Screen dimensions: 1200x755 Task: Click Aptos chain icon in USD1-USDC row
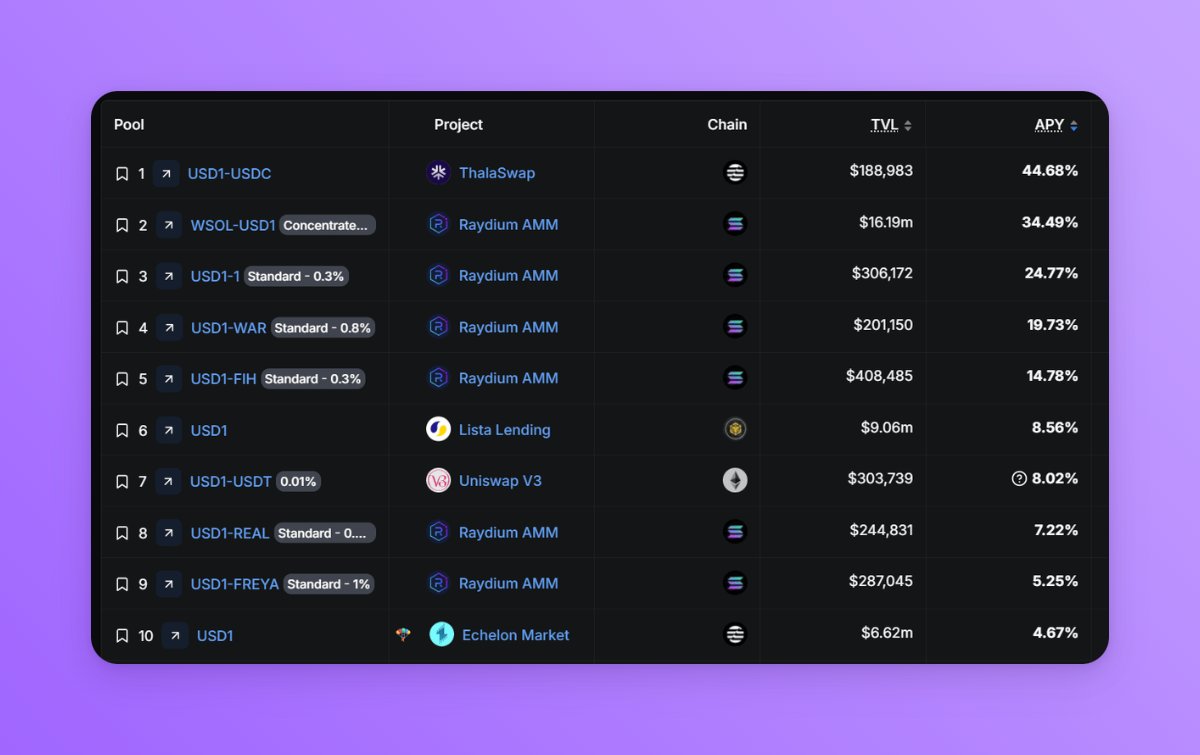click(735, 172)
